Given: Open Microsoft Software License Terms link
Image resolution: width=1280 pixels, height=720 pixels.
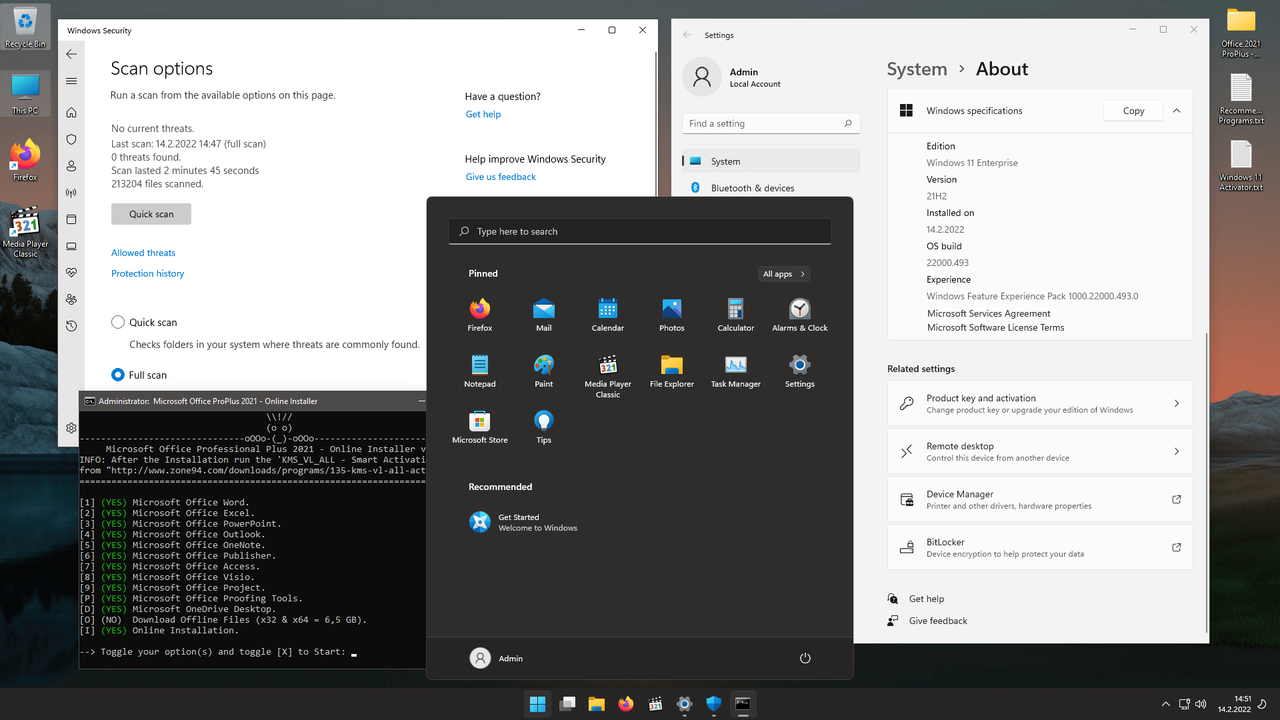Looking at the screenshot, I should (x=996, y=328).
